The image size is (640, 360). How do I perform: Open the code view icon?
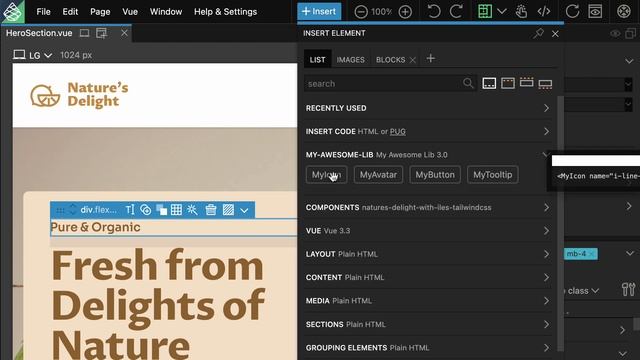click(x=544, y=11)
